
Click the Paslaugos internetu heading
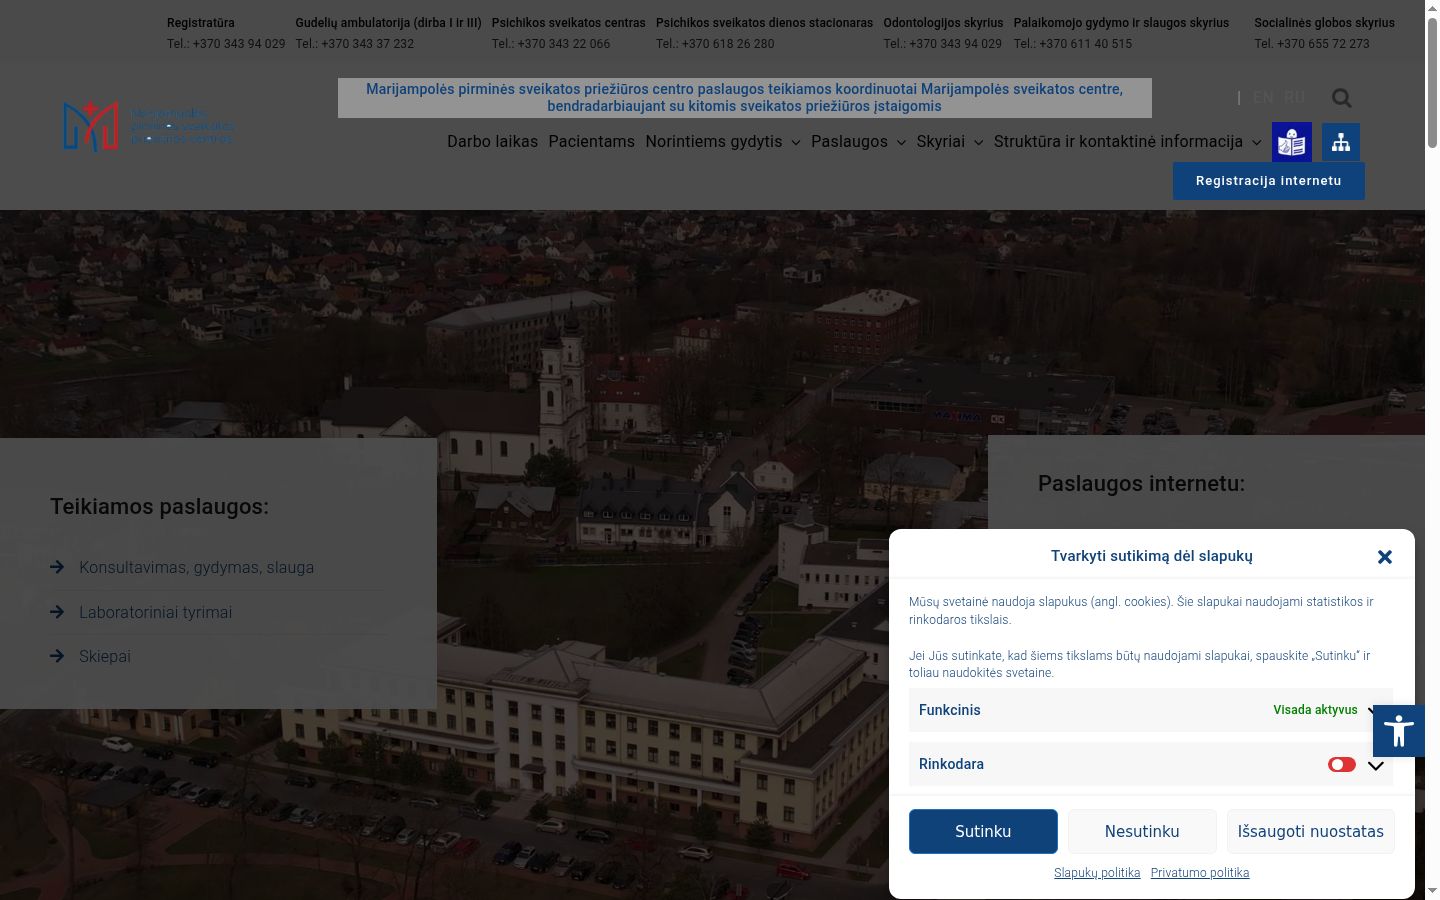(1141, 484)
